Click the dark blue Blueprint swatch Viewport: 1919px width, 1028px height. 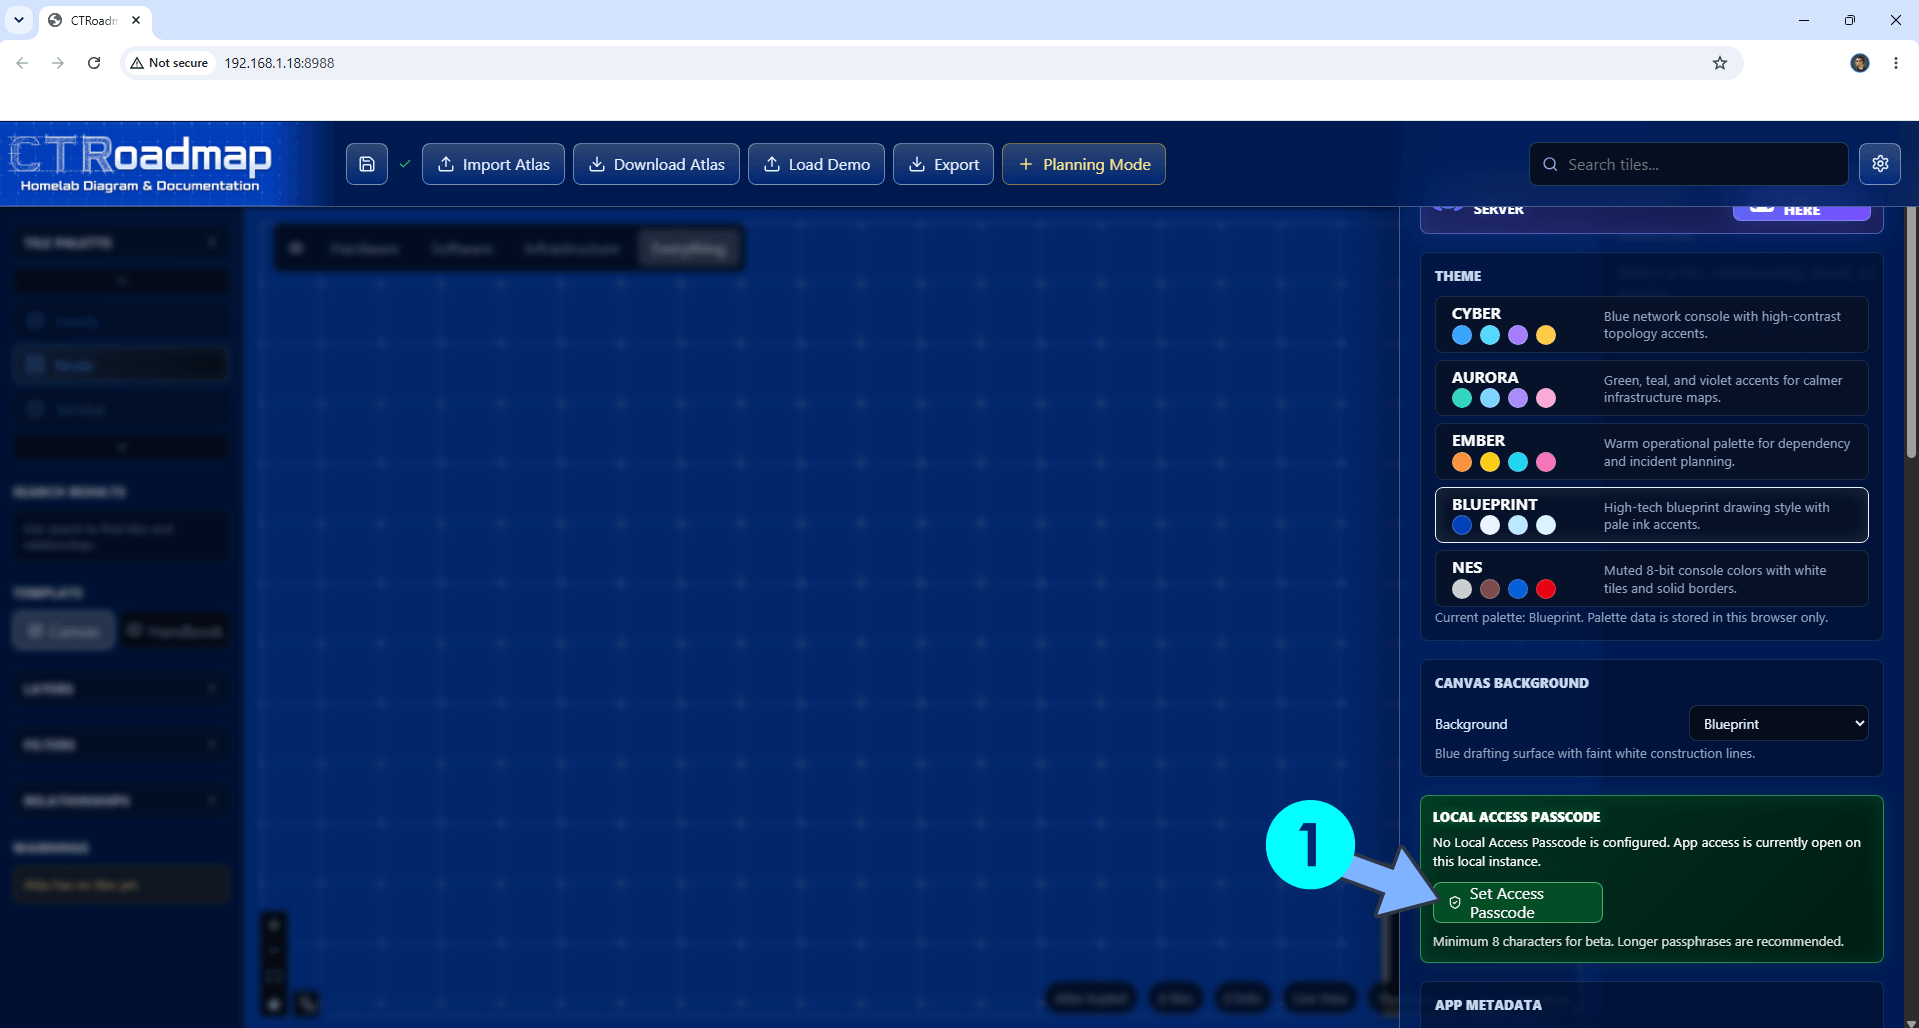(x=1462, y=525)
